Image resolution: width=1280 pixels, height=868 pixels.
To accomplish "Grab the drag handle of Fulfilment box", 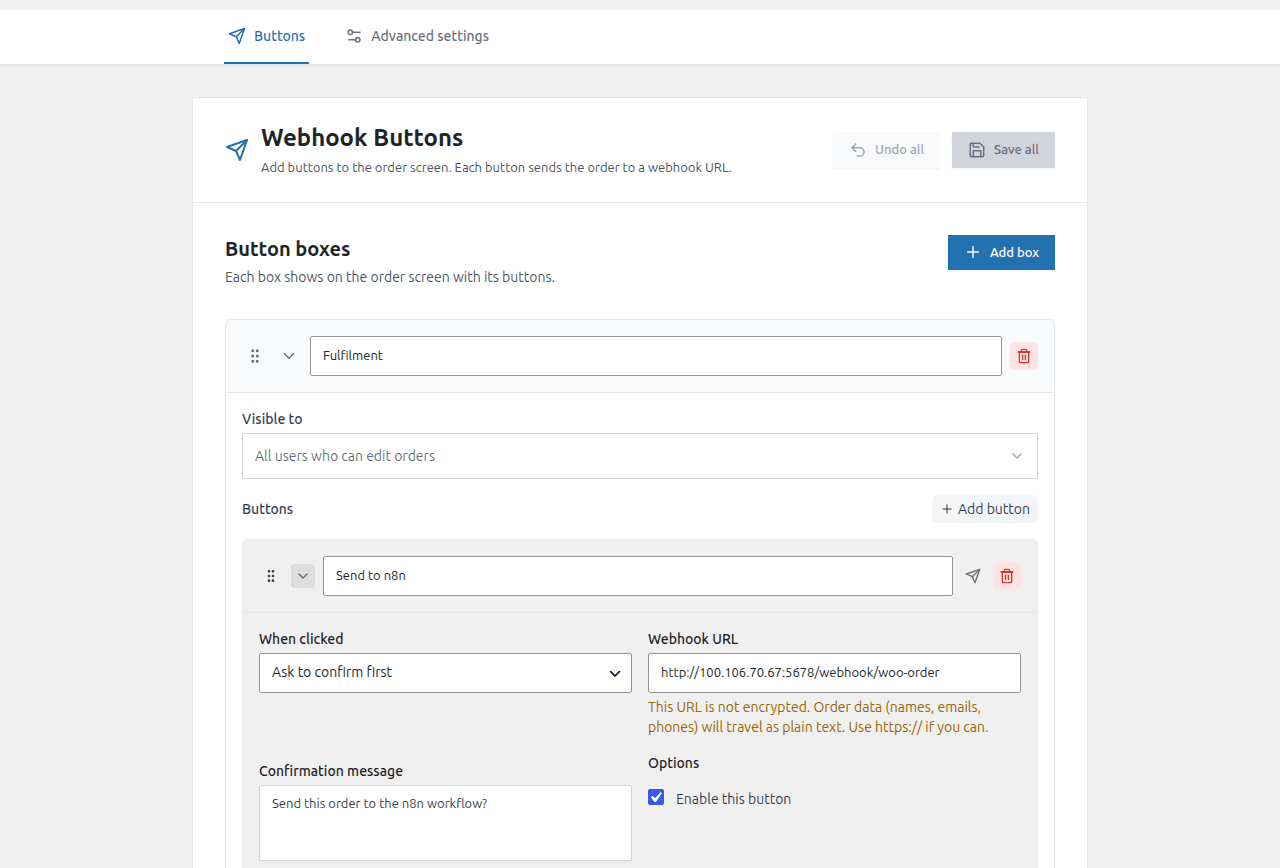I will pyautogui.click(x=255, y=356).
